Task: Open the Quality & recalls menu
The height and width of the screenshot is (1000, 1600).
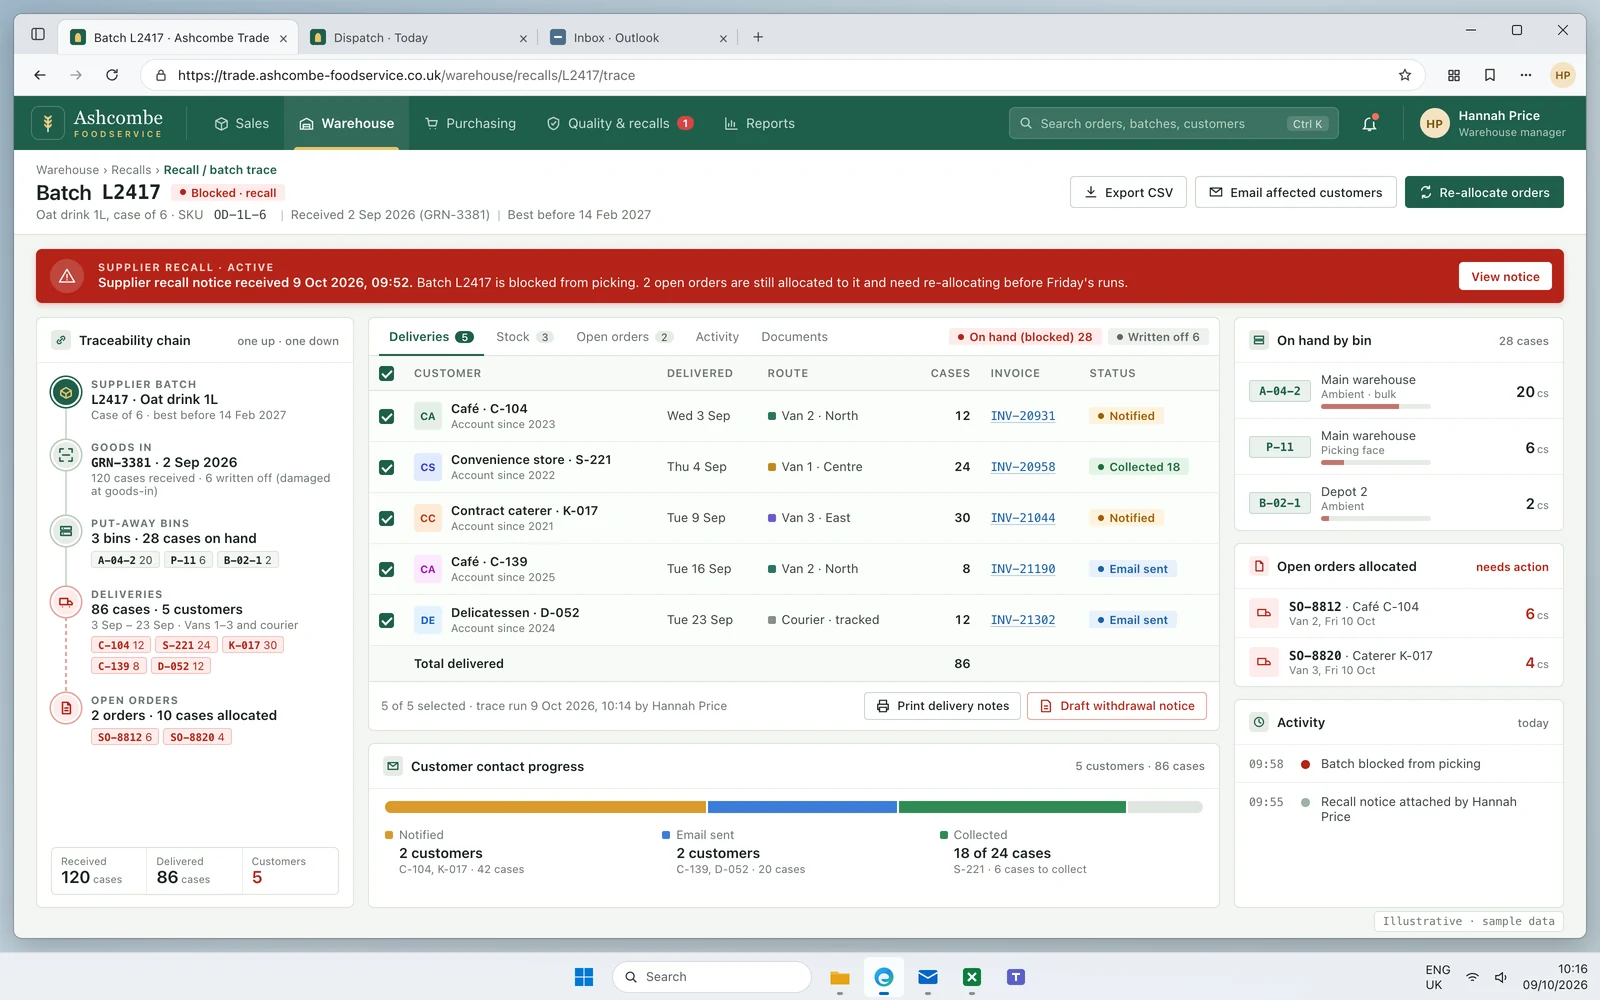Action: pyautogui.click(x=620, y=124)
